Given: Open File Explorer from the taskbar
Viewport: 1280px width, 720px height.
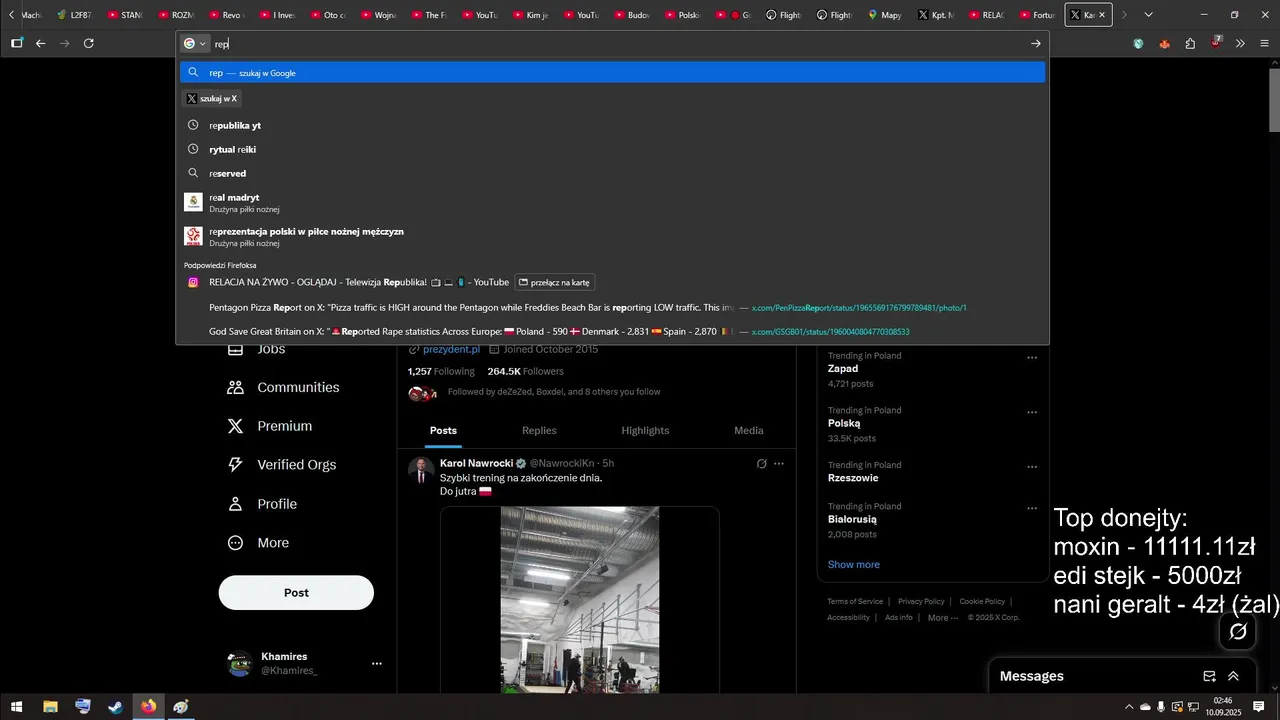Looking at the screenshot, I should tap(50, 707).
